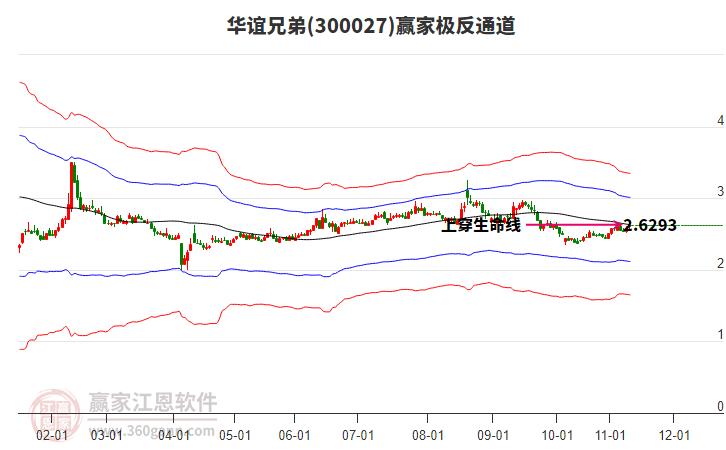Click the 11-01 date label
Image resolution: width=726 pixels, height=450 pixels.
click(x=610, y=435)
